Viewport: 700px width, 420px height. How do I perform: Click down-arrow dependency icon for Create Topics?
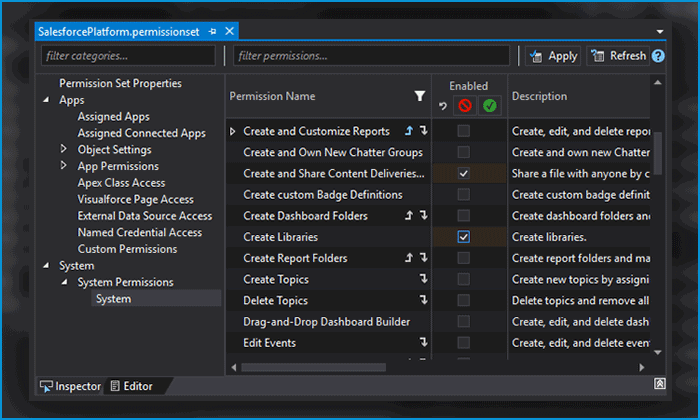(x=424, y=279)
